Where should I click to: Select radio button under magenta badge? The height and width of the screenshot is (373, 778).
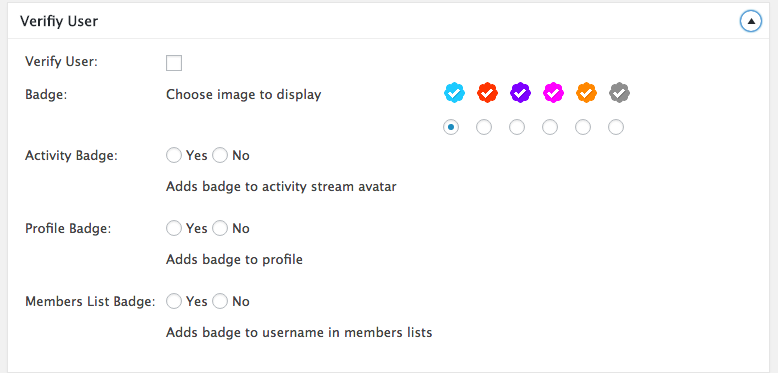click(x=550, y=127)
